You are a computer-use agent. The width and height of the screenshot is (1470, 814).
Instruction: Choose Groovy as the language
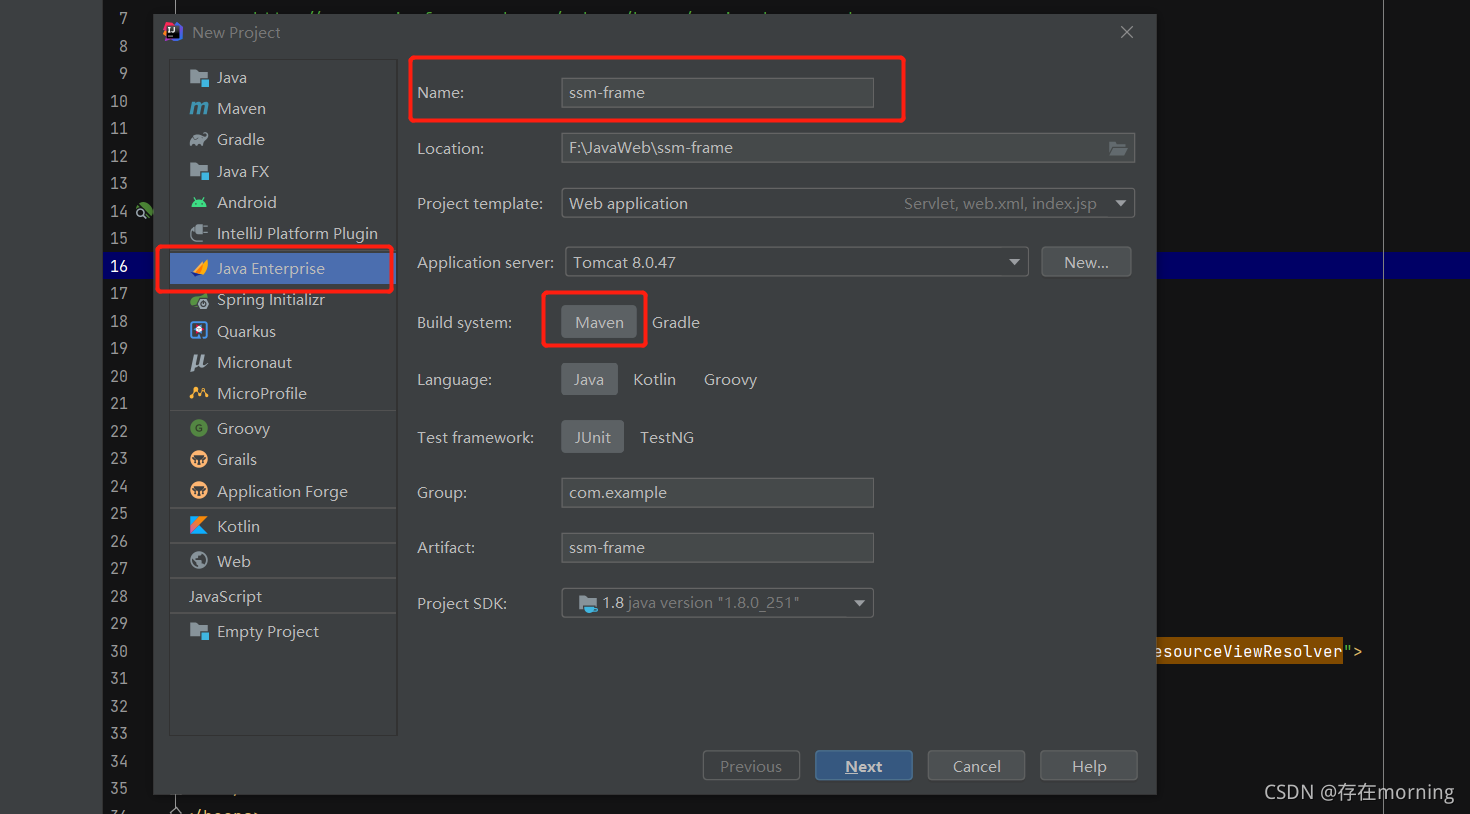[730, 379]
